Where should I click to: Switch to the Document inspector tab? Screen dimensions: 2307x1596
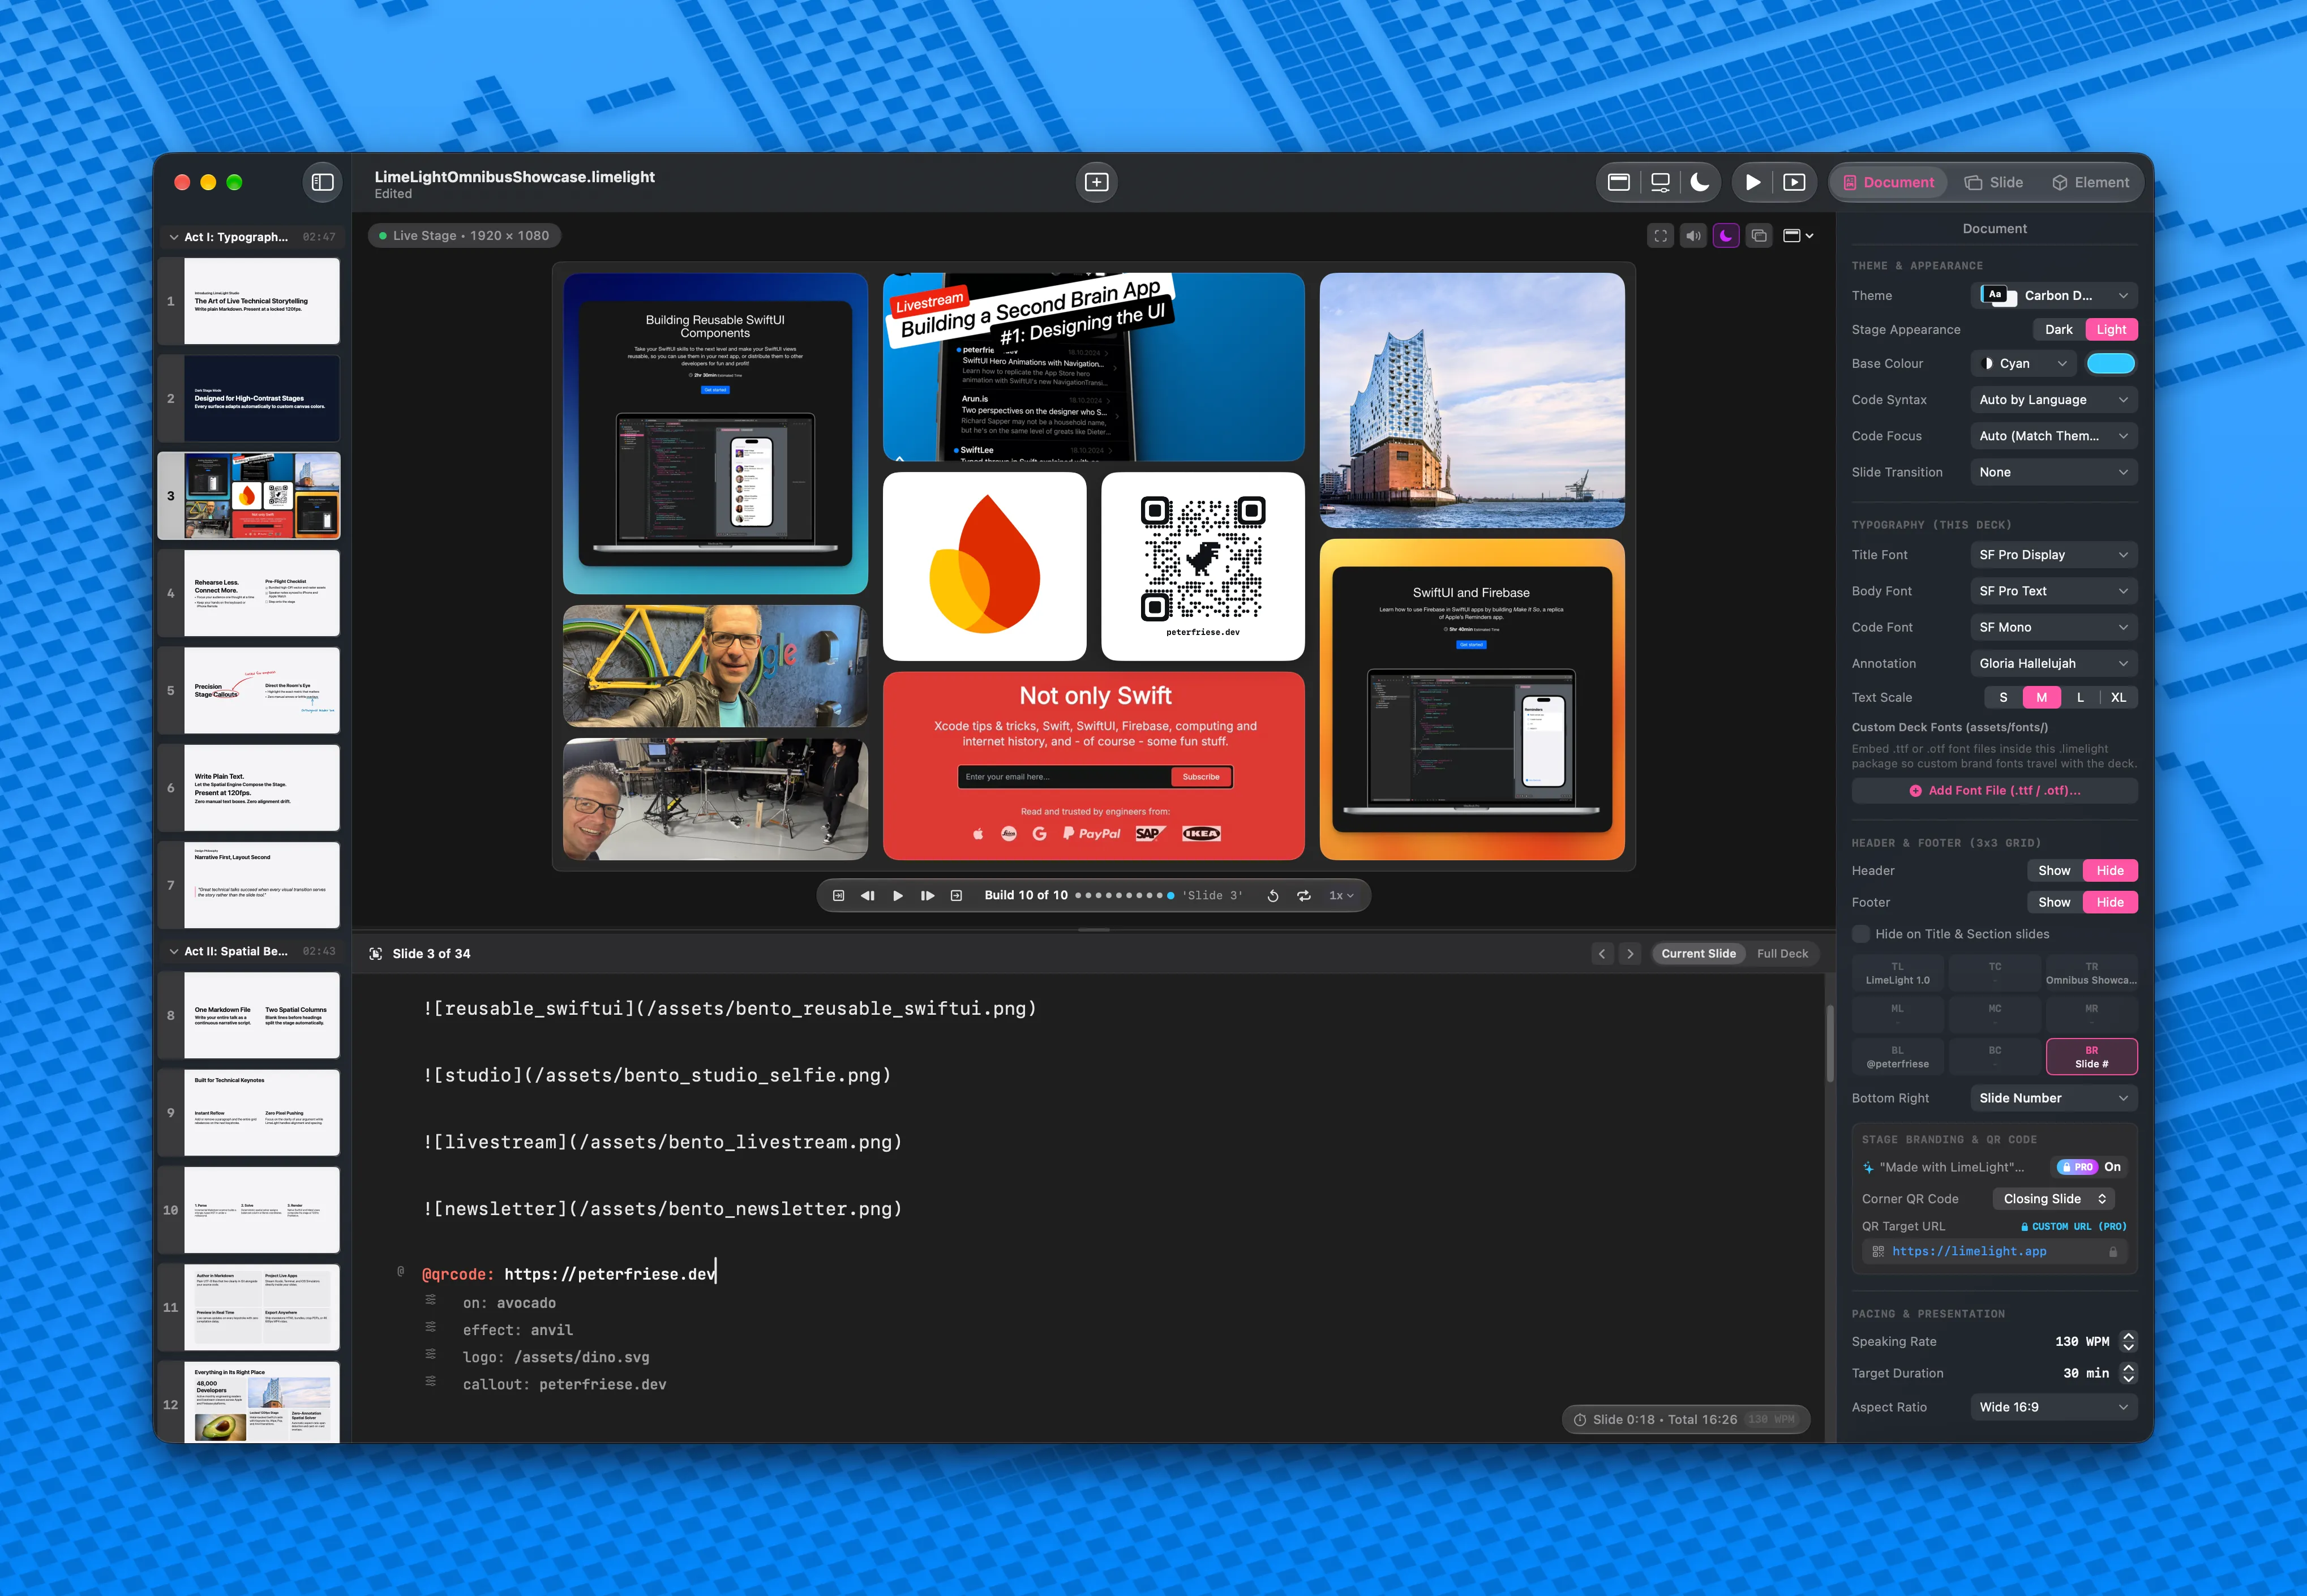click(x=1888, y=182)
